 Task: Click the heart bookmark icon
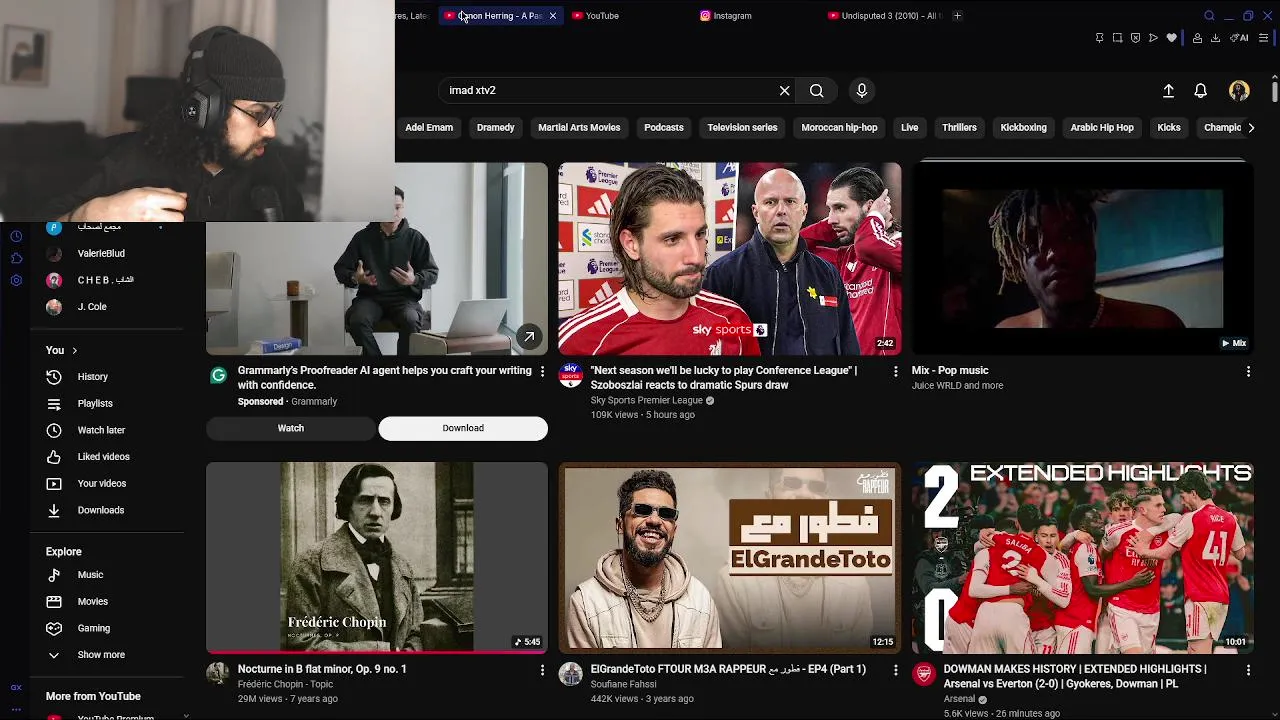tap(1171, 38)
